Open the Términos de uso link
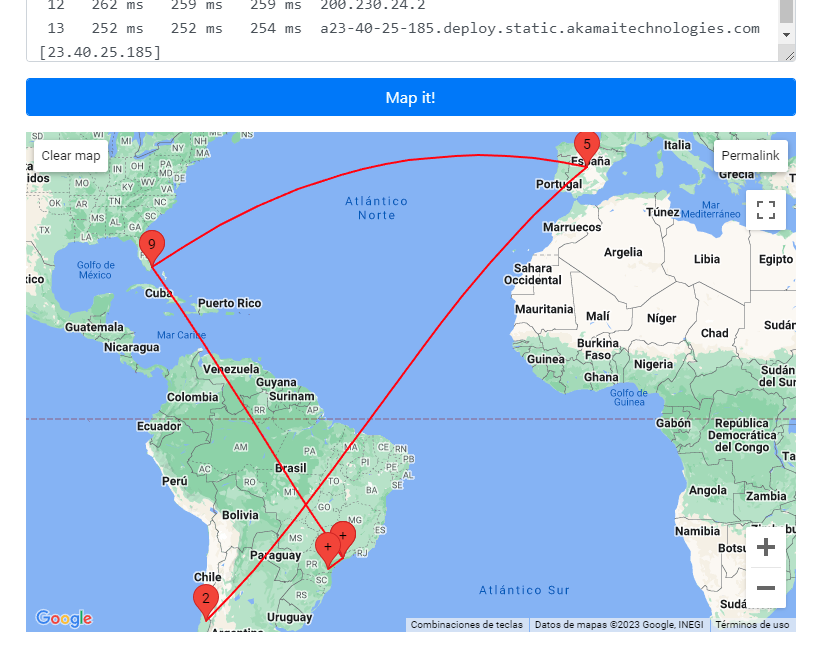The width and height of the screenshot is (821, 651). (752, 625)
